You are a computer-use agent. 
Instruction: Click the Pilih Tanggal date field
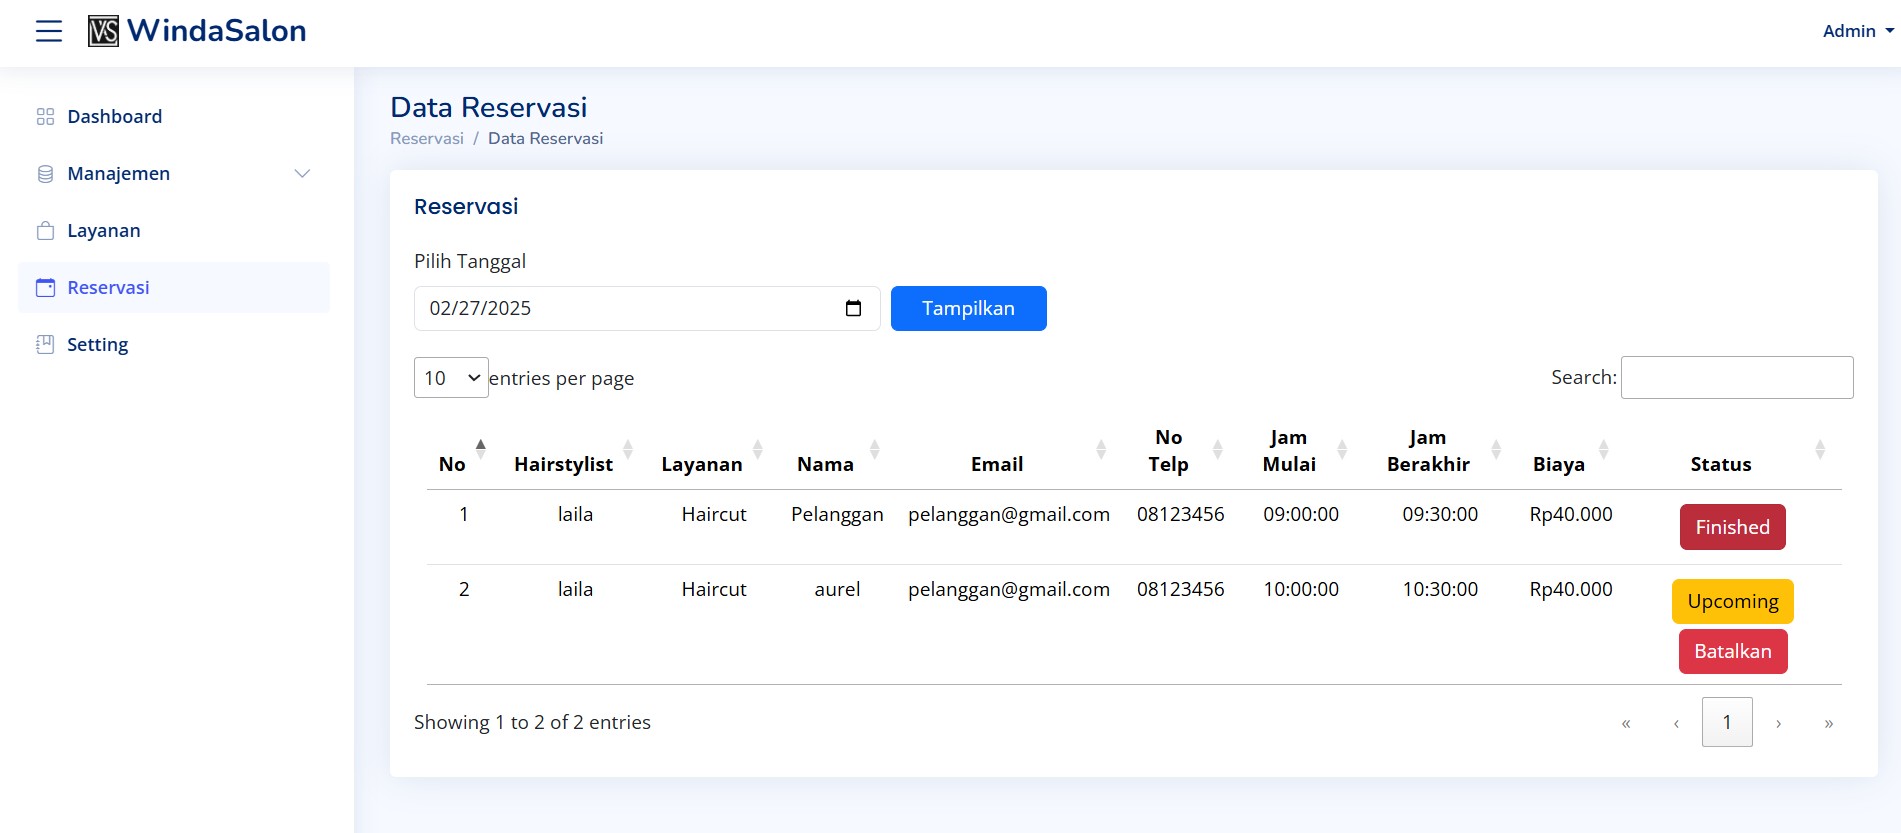(647, 308)
